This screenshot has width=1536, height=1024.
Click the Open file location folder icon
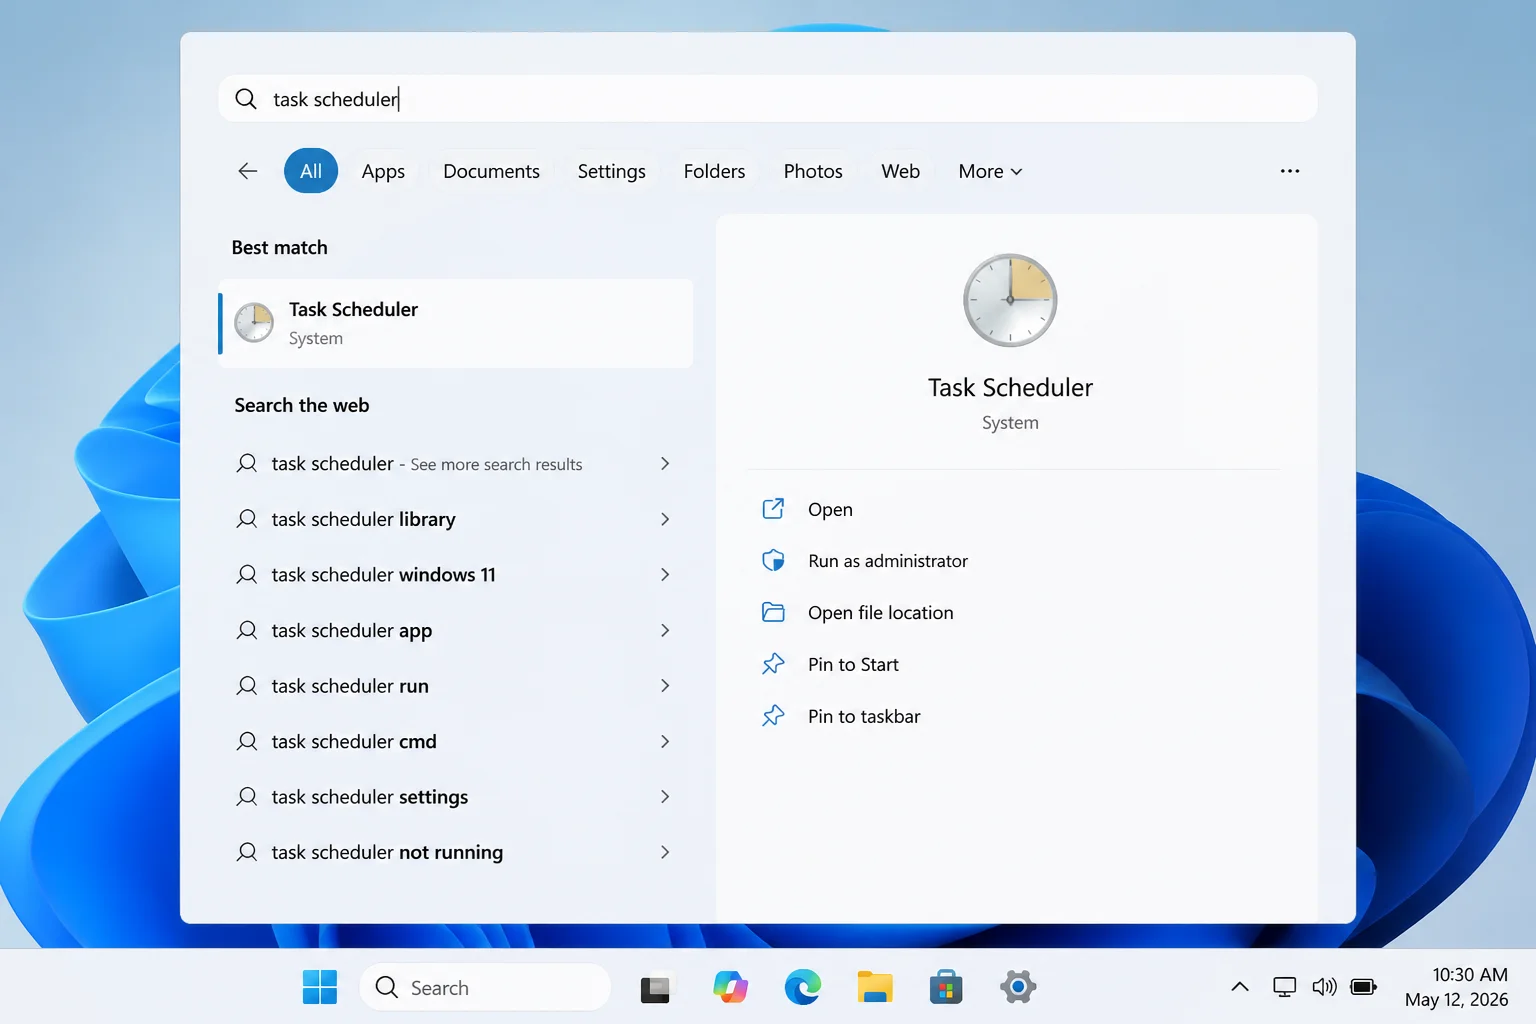773,612
